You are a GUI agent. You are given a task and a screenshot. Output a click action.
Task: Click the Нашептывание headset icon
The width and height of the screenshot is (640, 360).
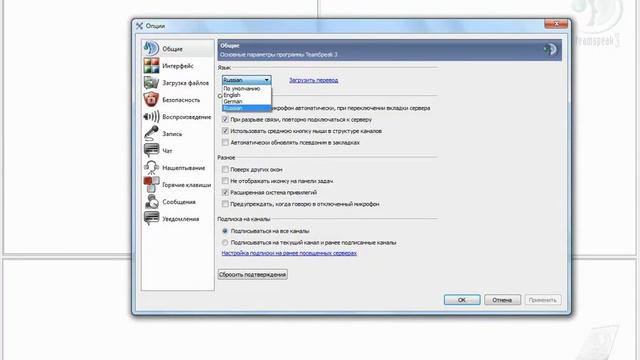pos(151,167)
